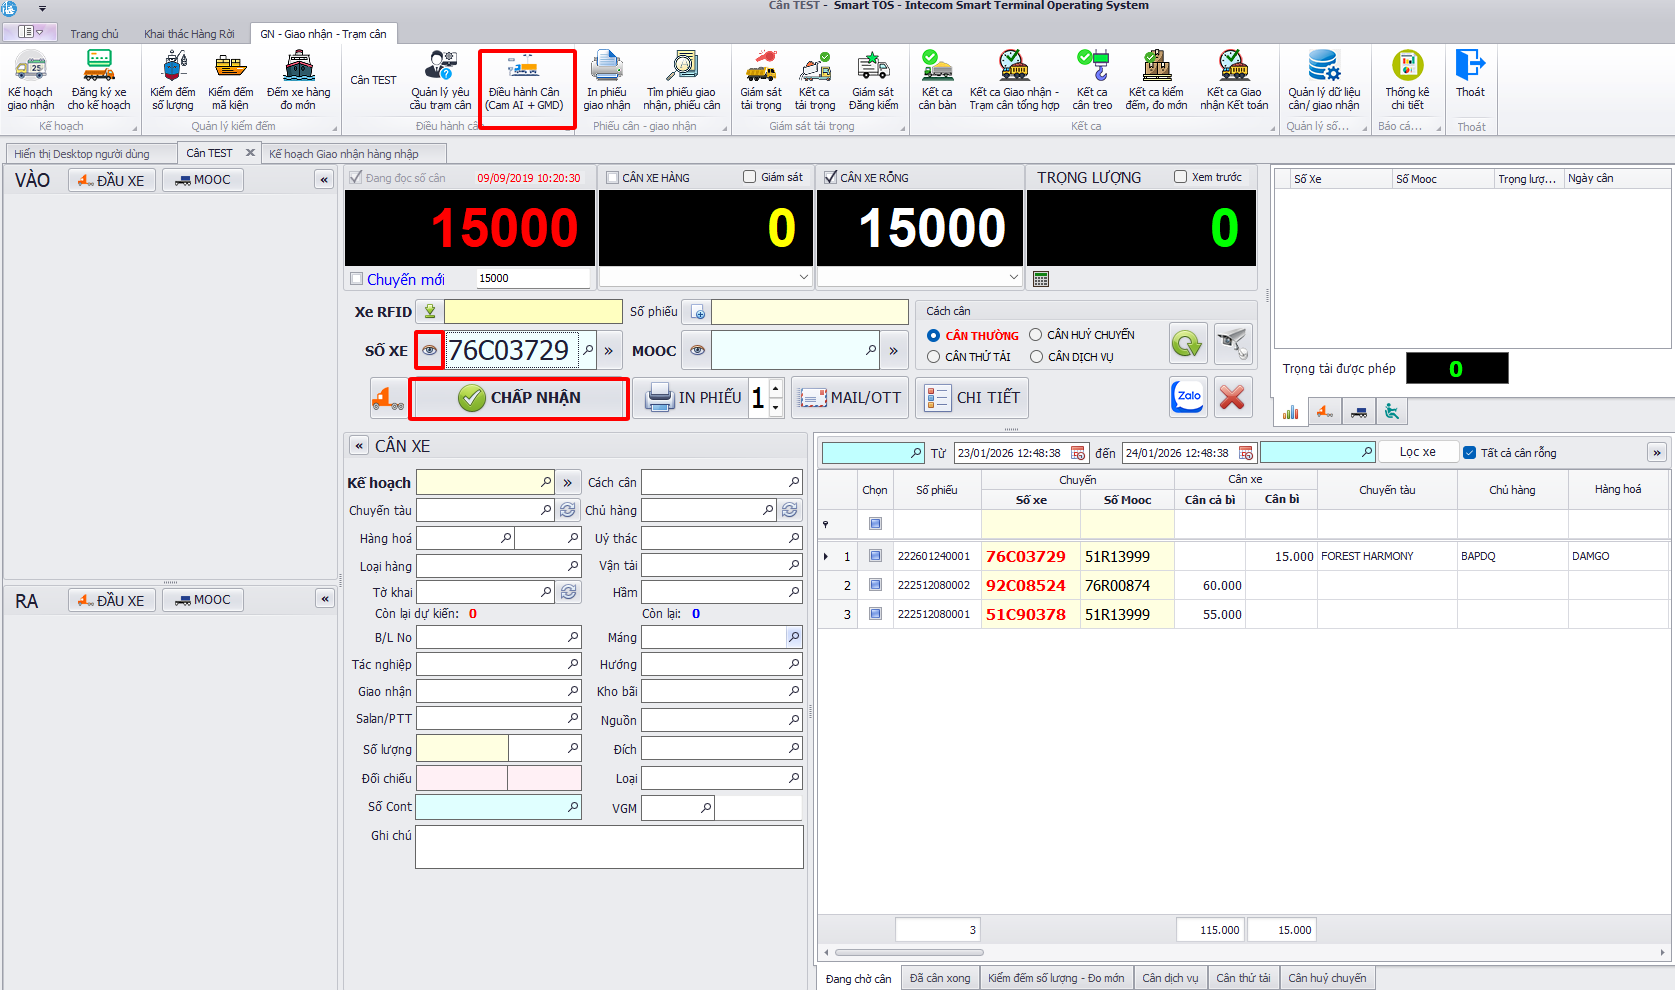Collapse the CÂN XE panel
Viewport: 1675px width, 990px height.
[x=359, y=446]
